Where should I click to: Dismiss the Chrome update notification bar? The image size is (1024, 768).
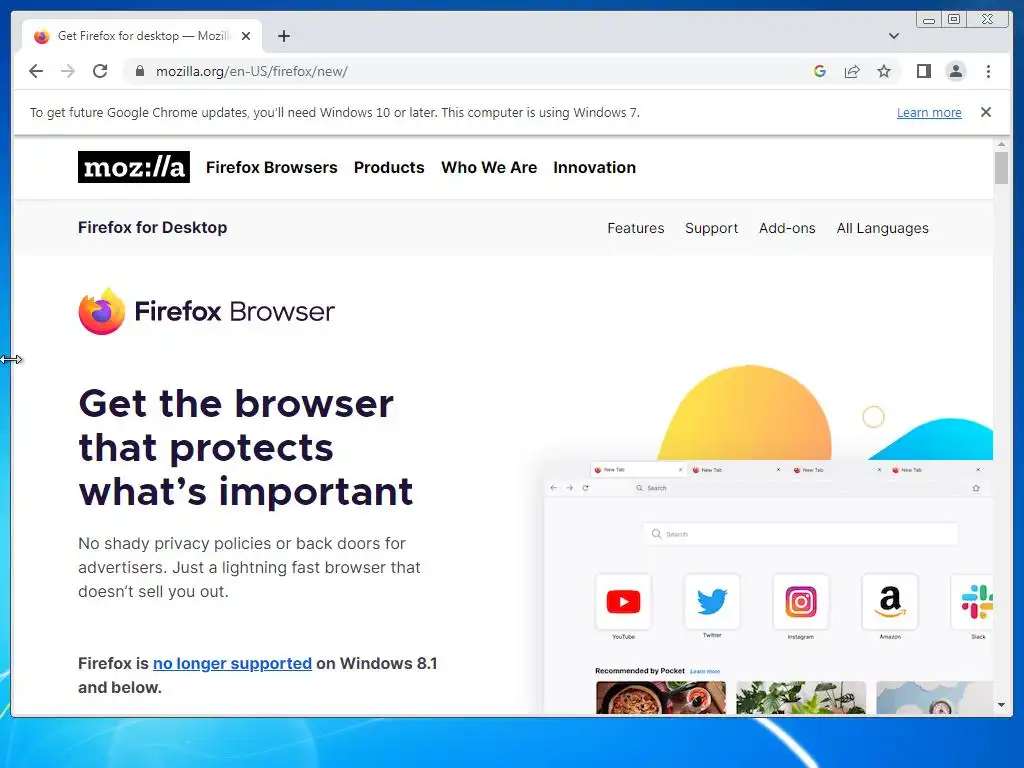pyautogui.click(x=986, y=112)
